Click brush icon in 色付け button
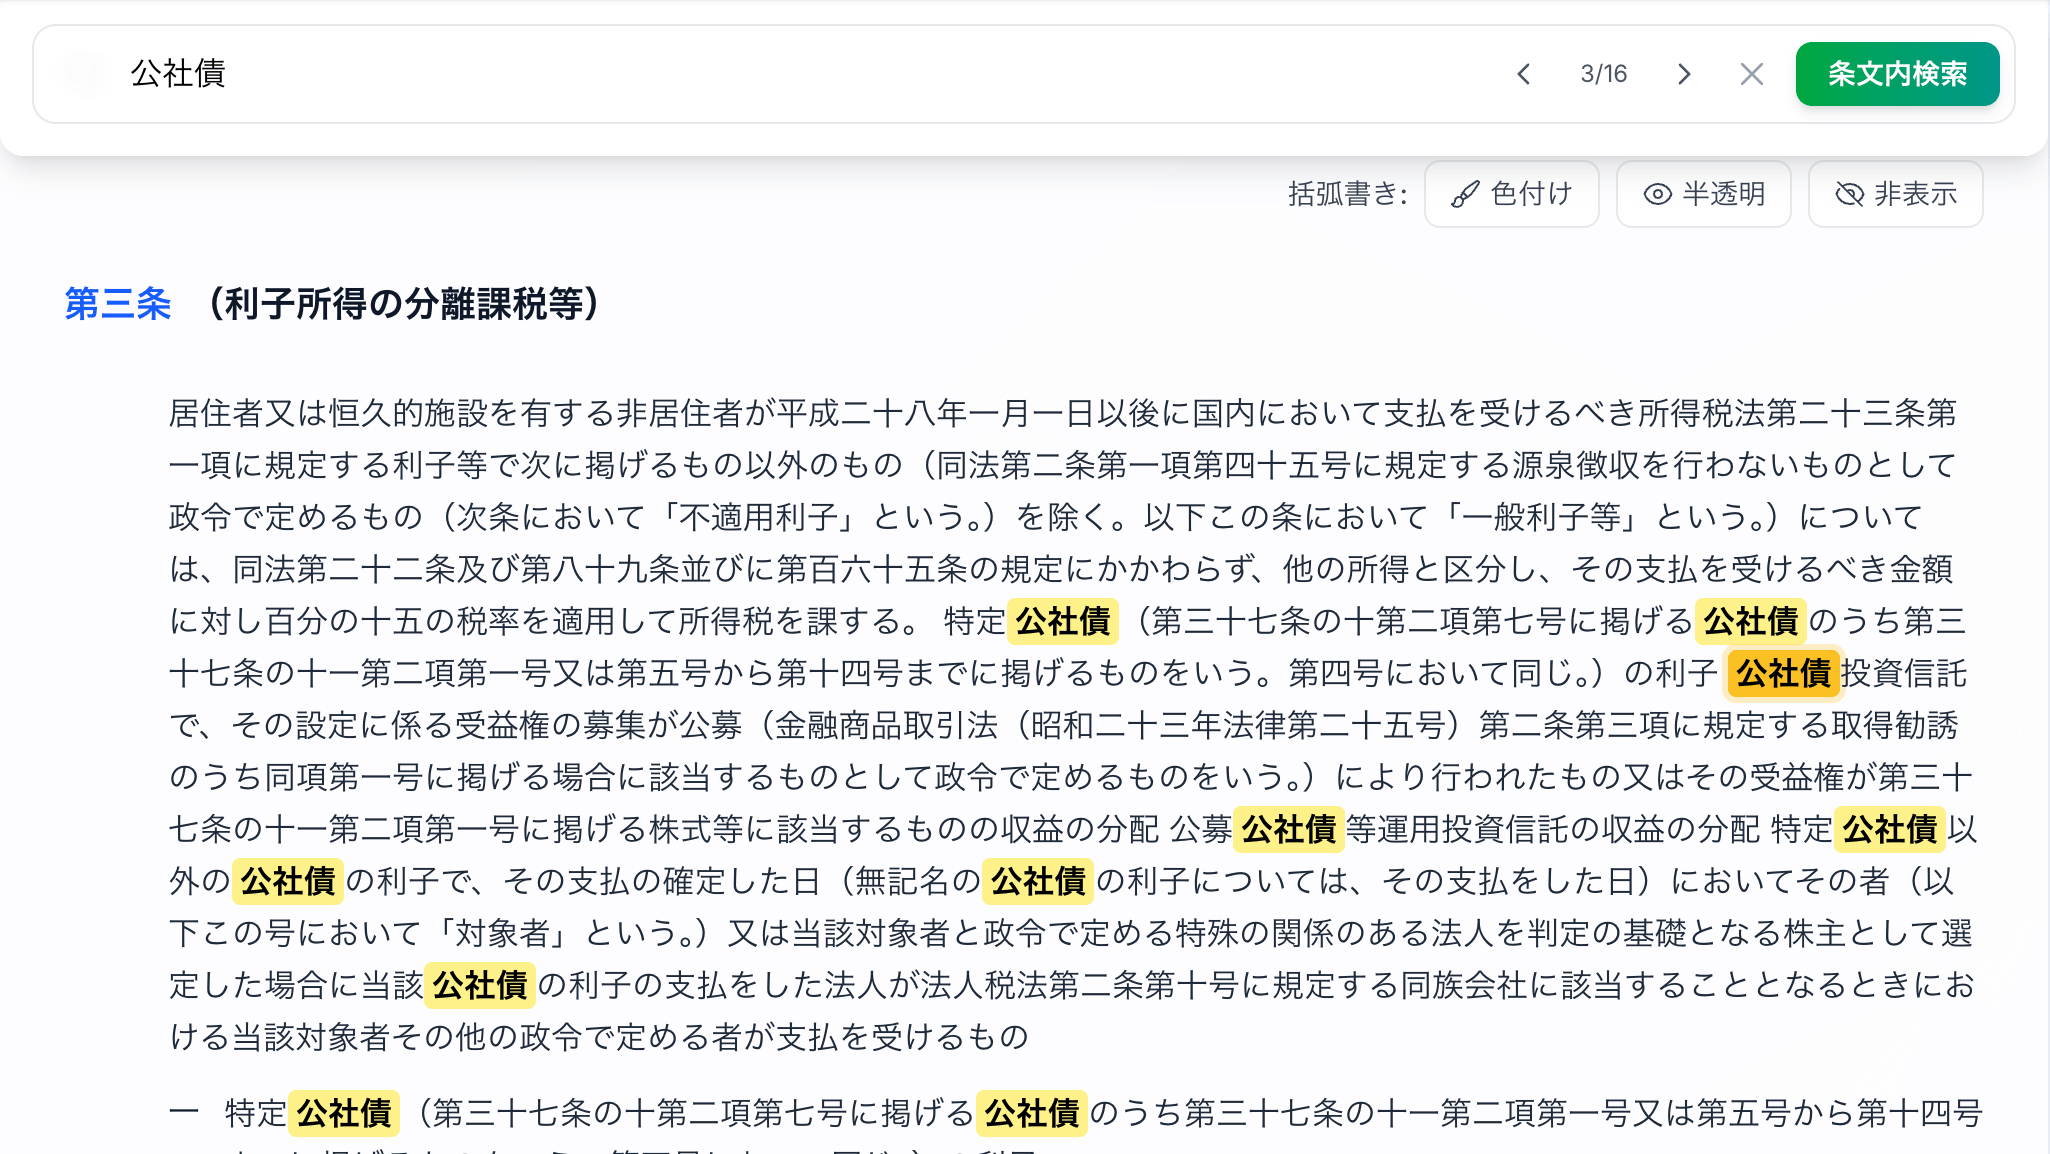 [1465, 194]
